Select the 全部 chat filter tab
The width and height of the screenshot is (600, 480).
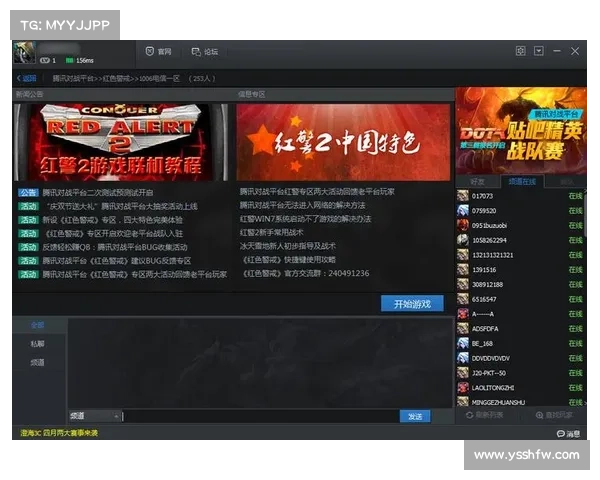pos(38,325)
